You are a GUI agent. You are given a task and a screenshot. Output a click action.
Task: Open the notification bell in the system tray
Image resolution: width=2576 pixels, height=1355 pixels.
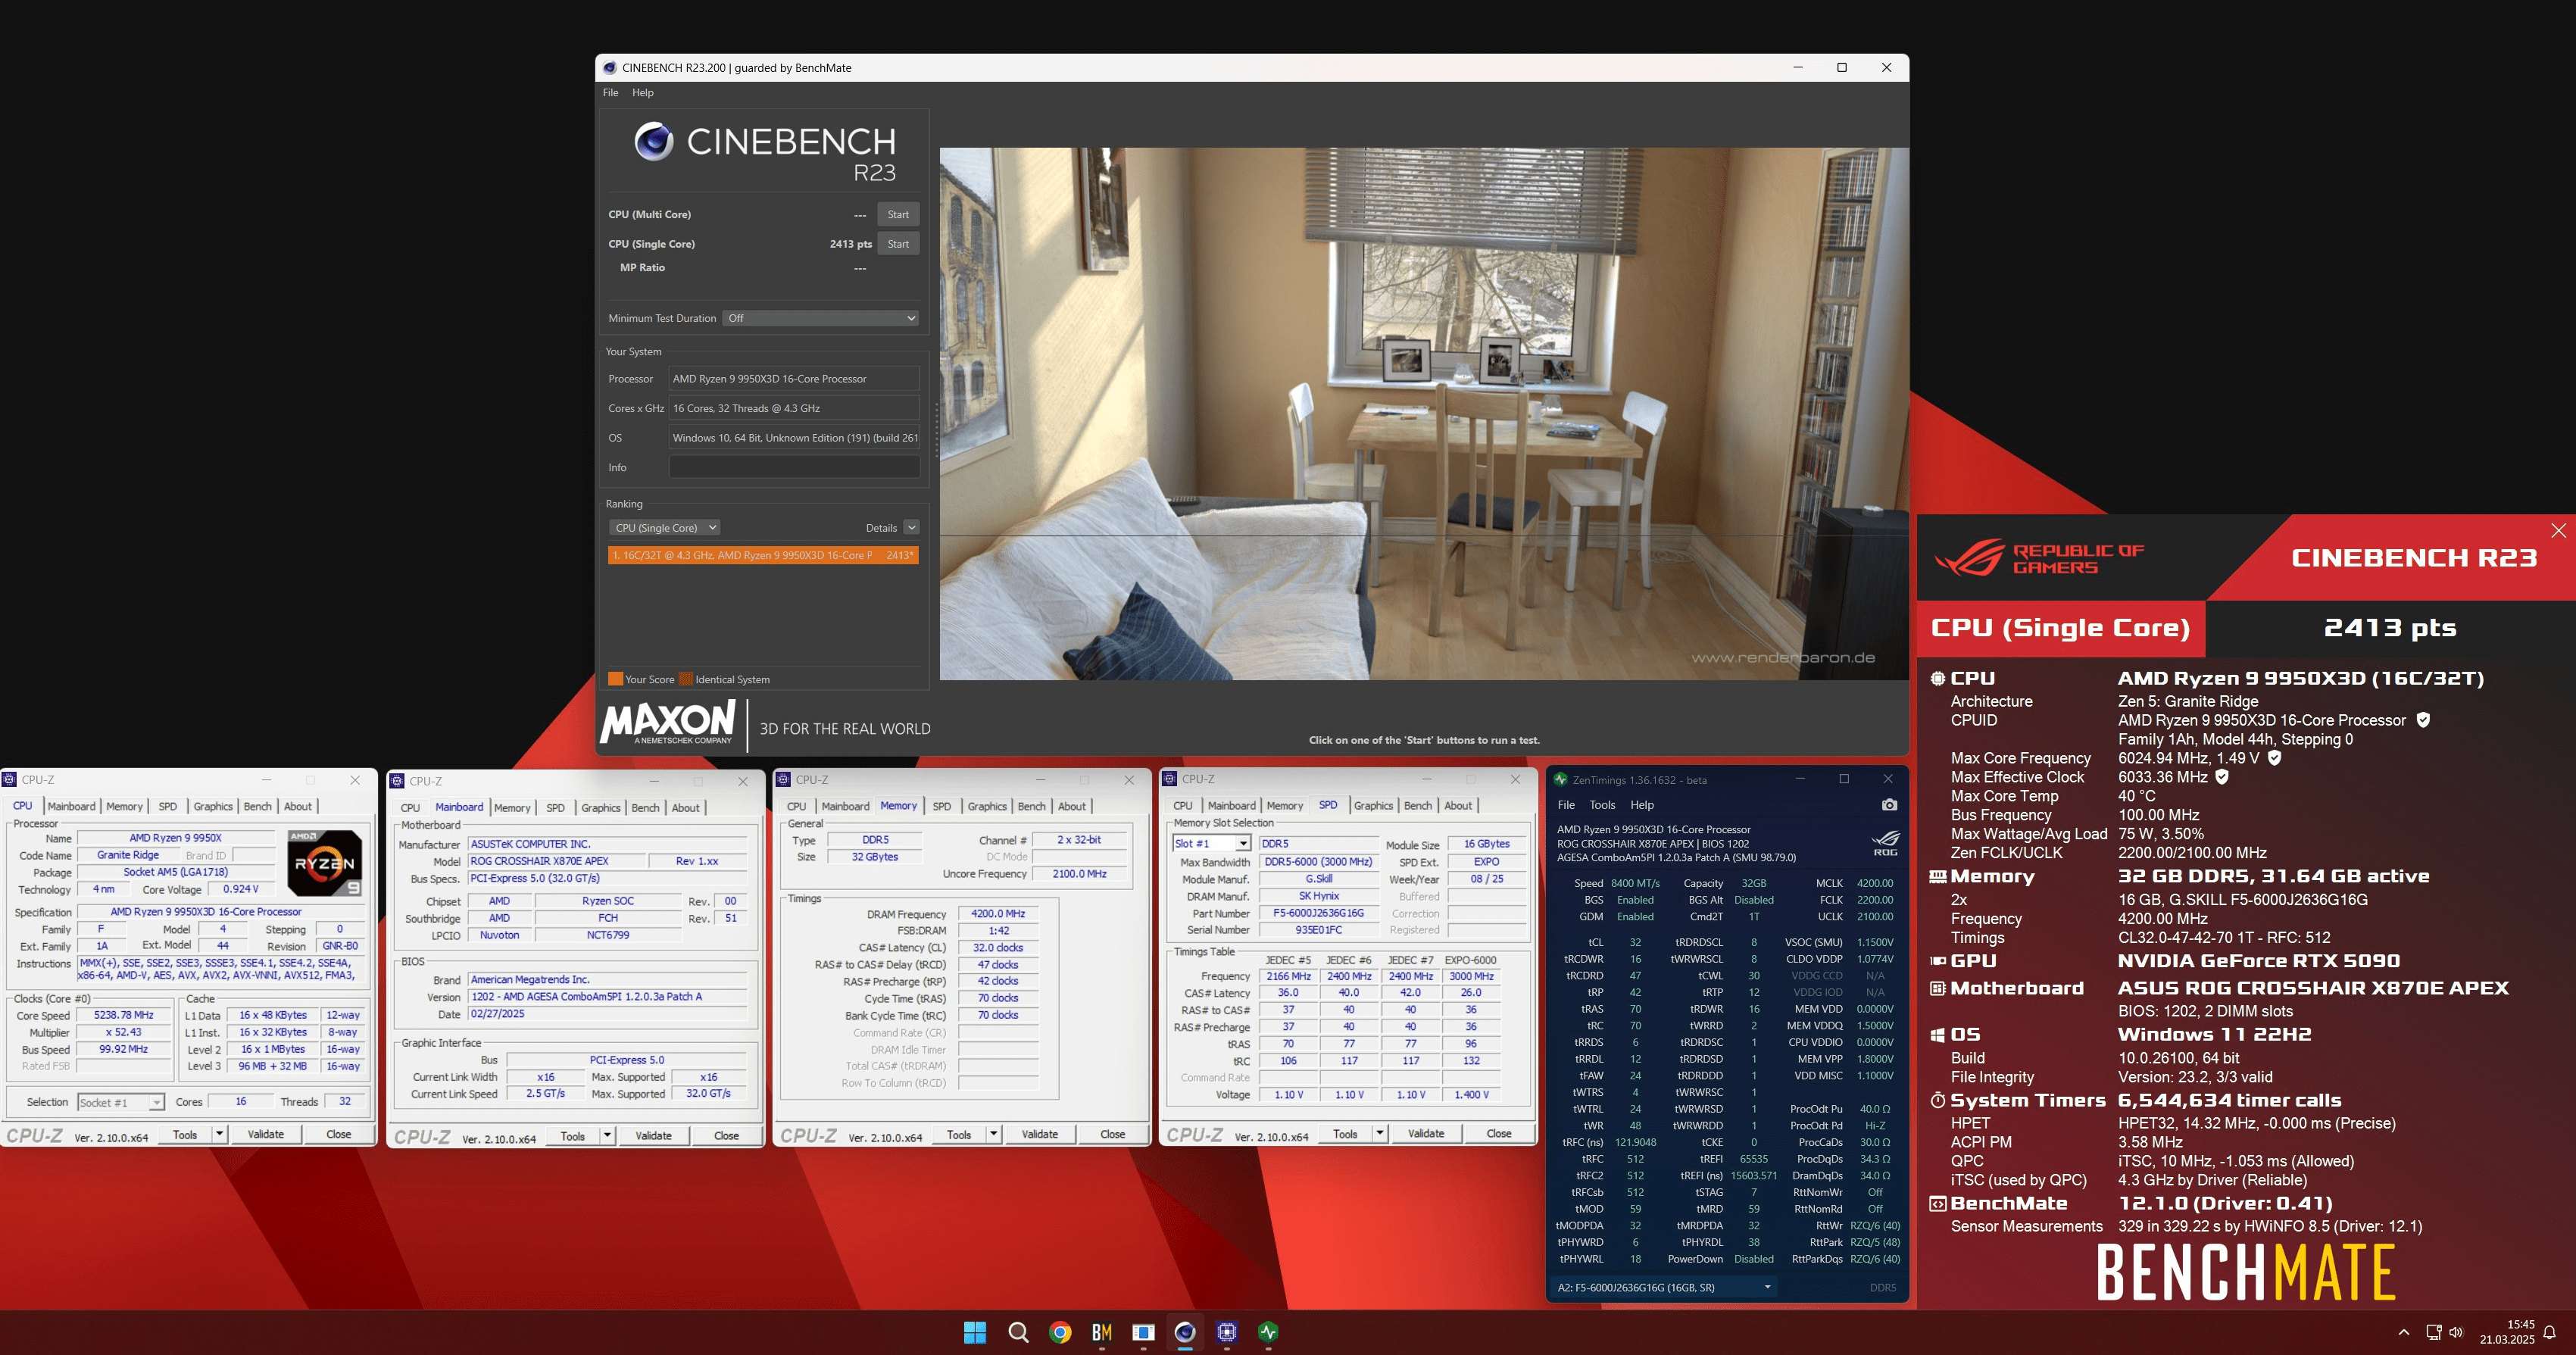coord(2549,1333)
